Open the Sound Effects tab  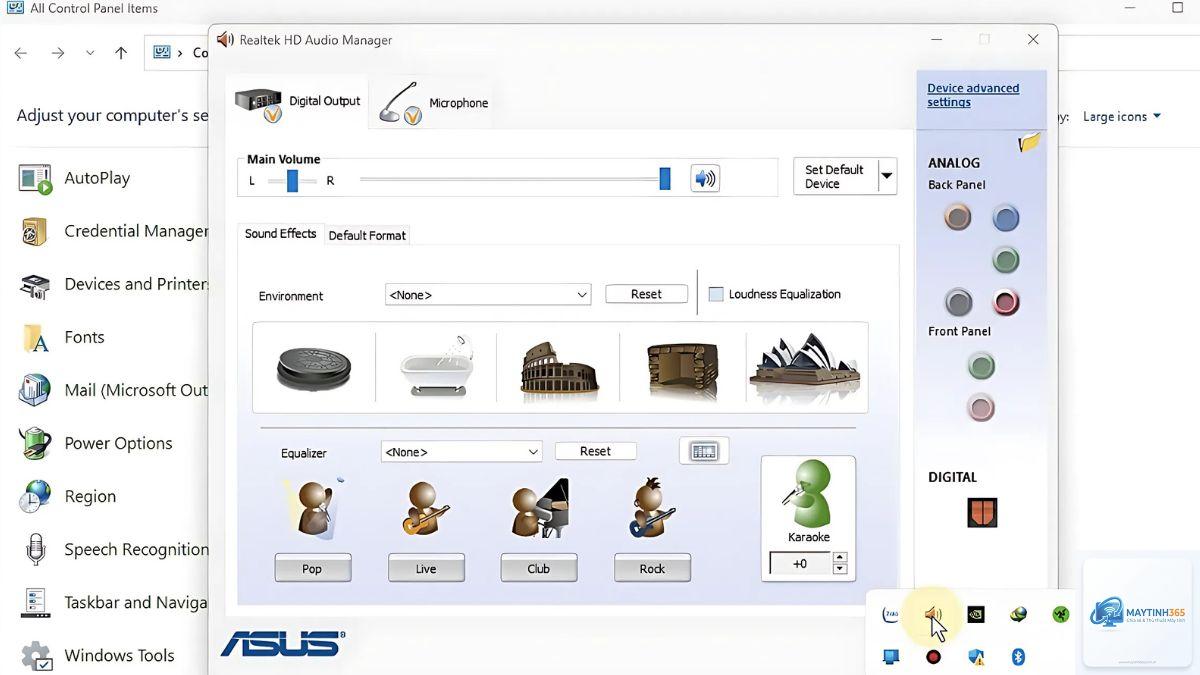(280, 234)
